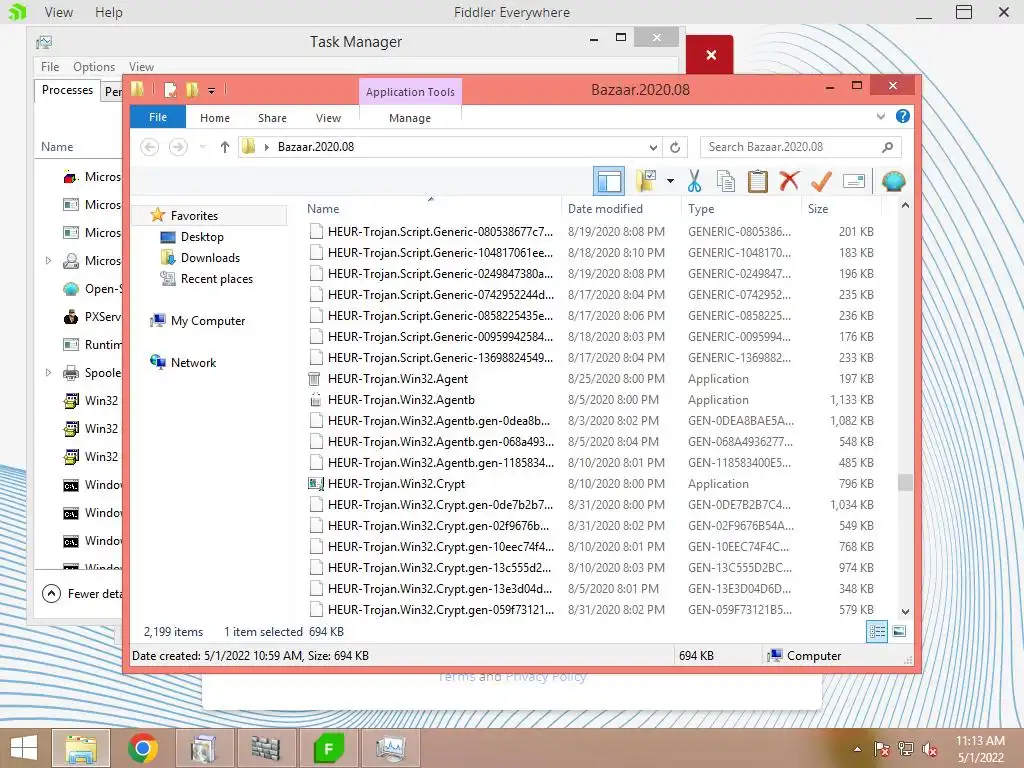Click the Search Bazaar.2020.08 field

(x=801, y=147)
